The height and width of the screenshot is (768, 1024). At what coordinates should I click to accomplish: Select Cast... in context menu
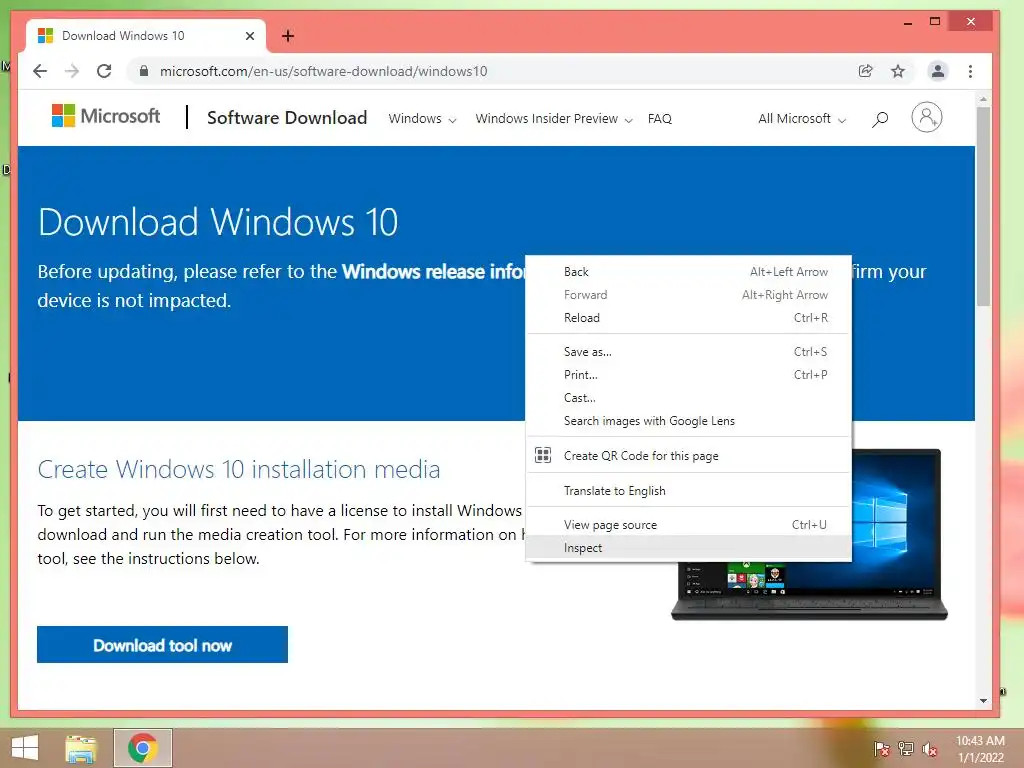688,398
